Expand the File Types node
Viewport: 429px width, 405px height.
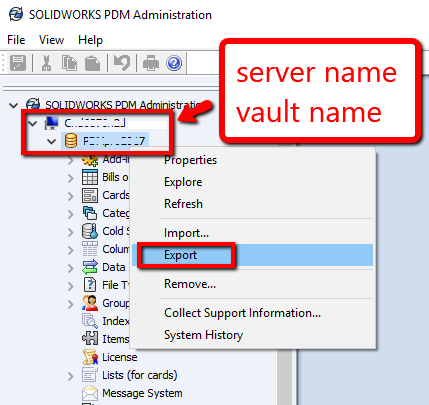coord(70,286)
